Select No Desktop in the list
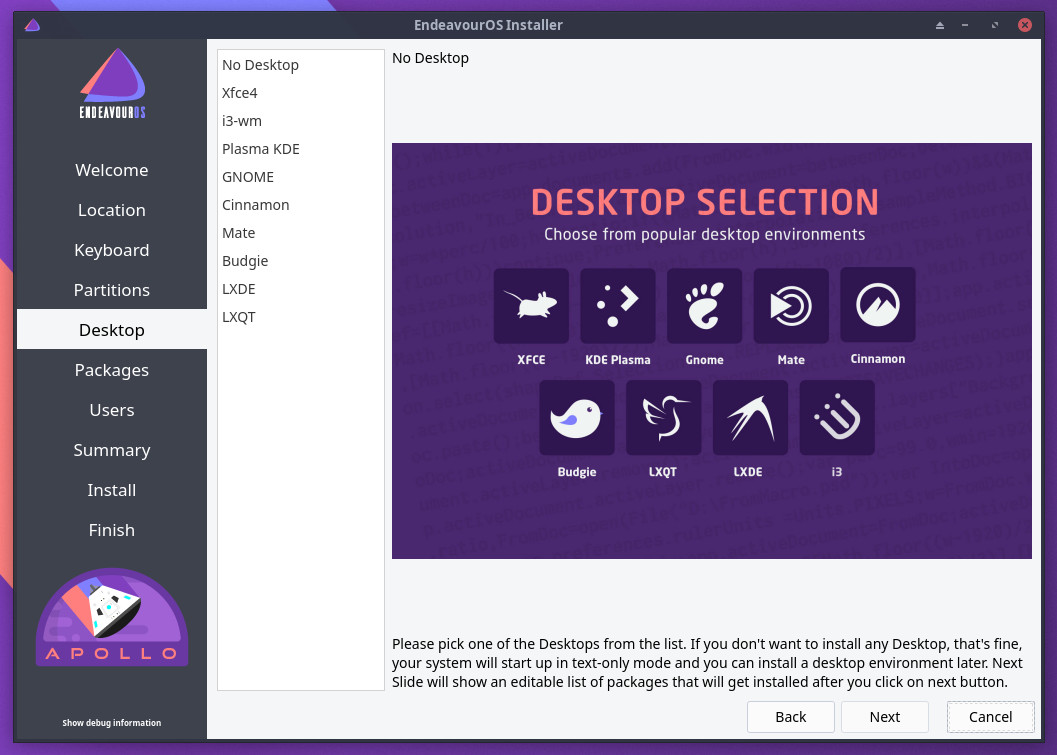 301,65
